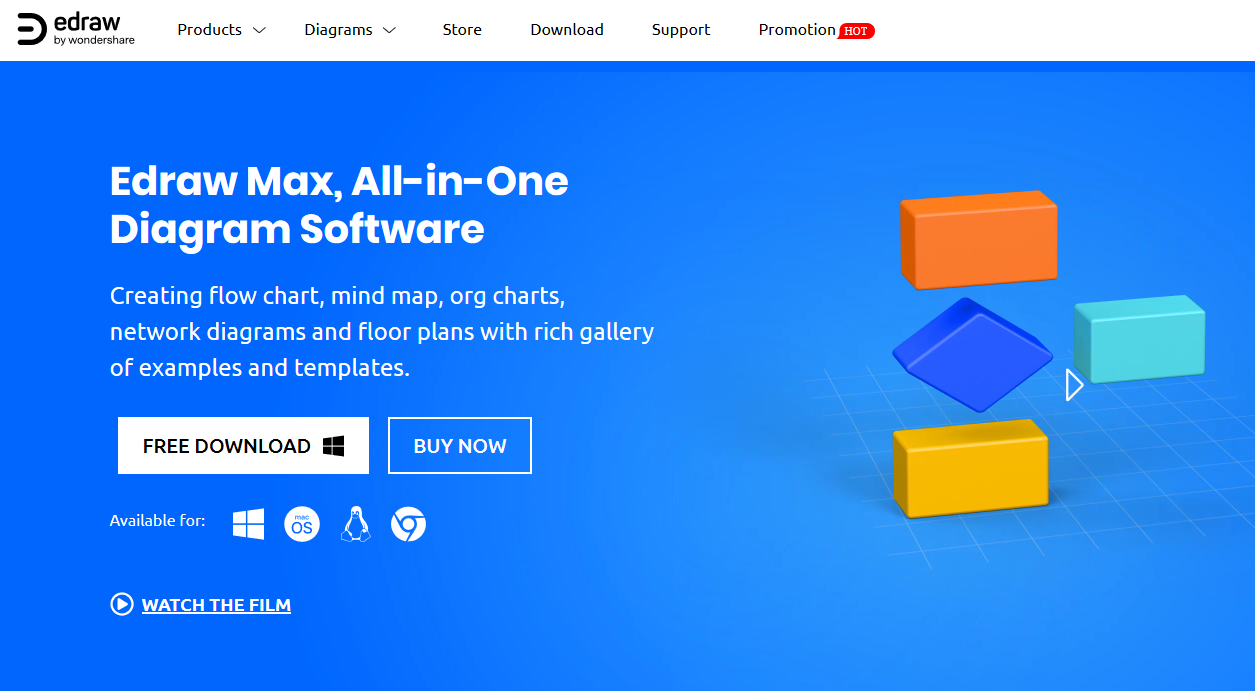
Task: Open the Promotion page
Action: (797, 30)
